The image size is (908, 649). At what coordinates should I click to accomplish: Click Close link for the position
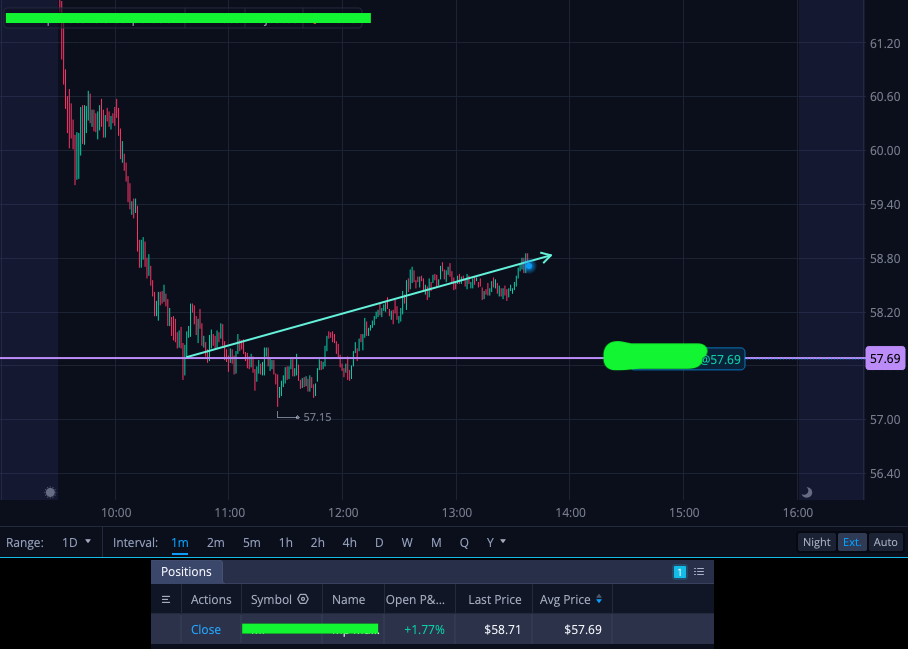tap(206, 629)
